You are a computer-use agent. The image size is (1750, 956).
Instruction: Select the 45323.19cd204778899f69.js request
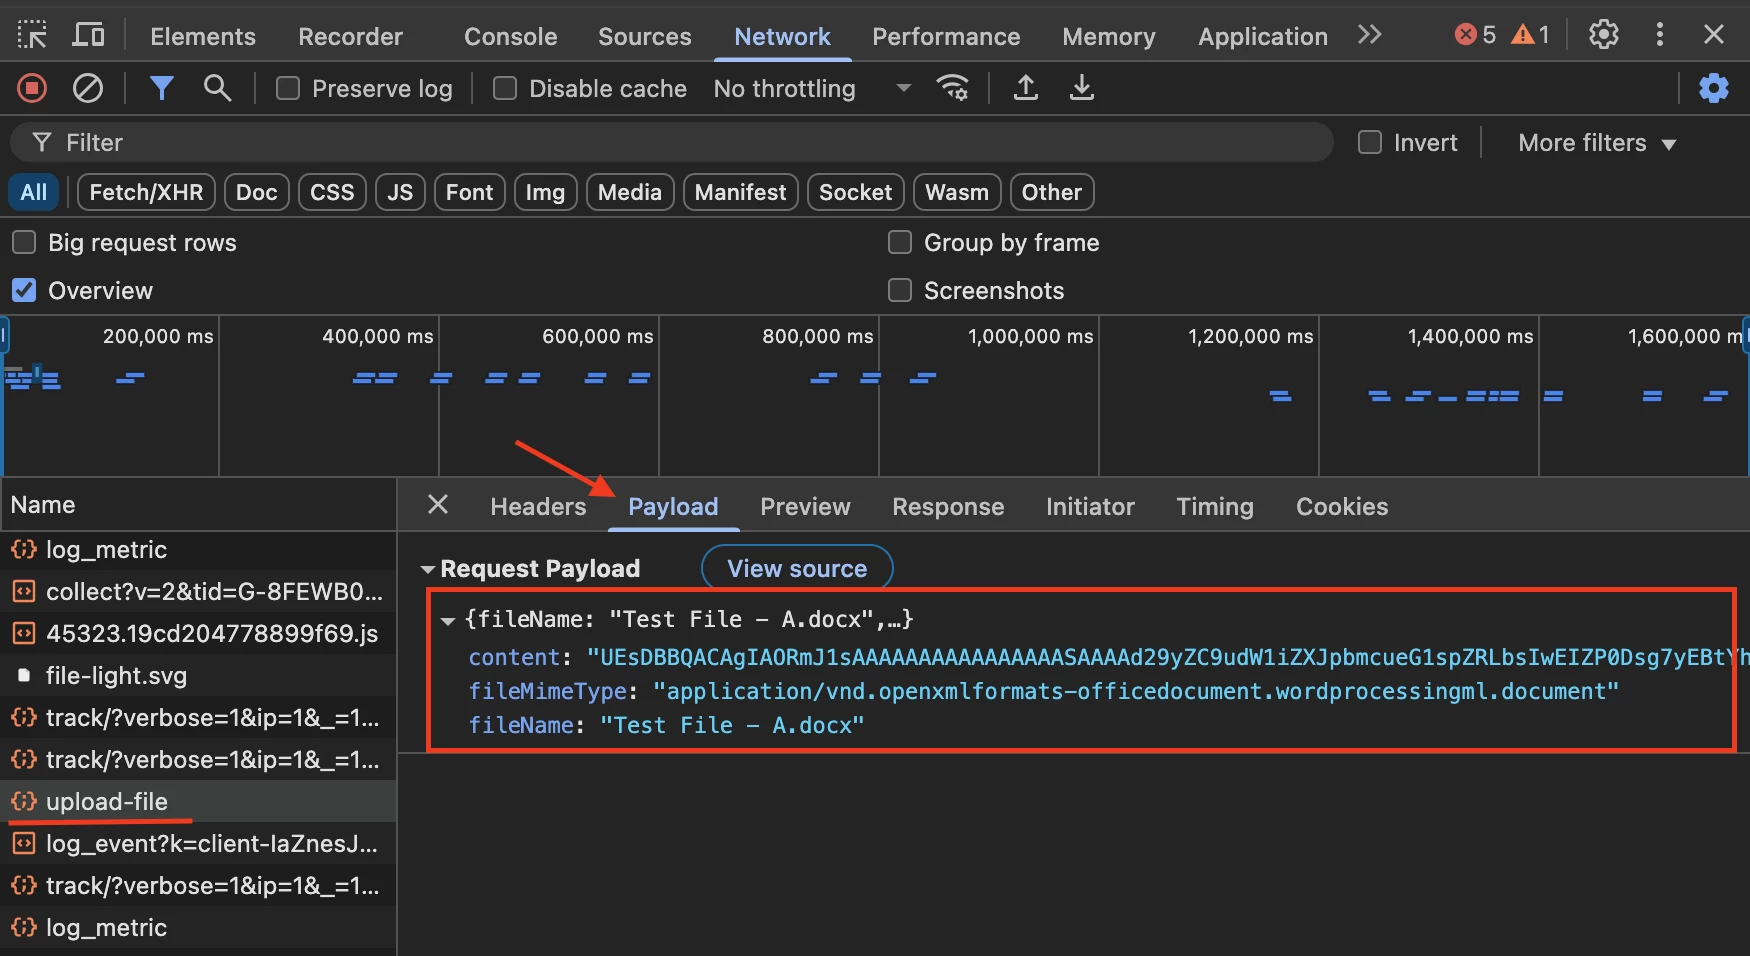point(198,634)
